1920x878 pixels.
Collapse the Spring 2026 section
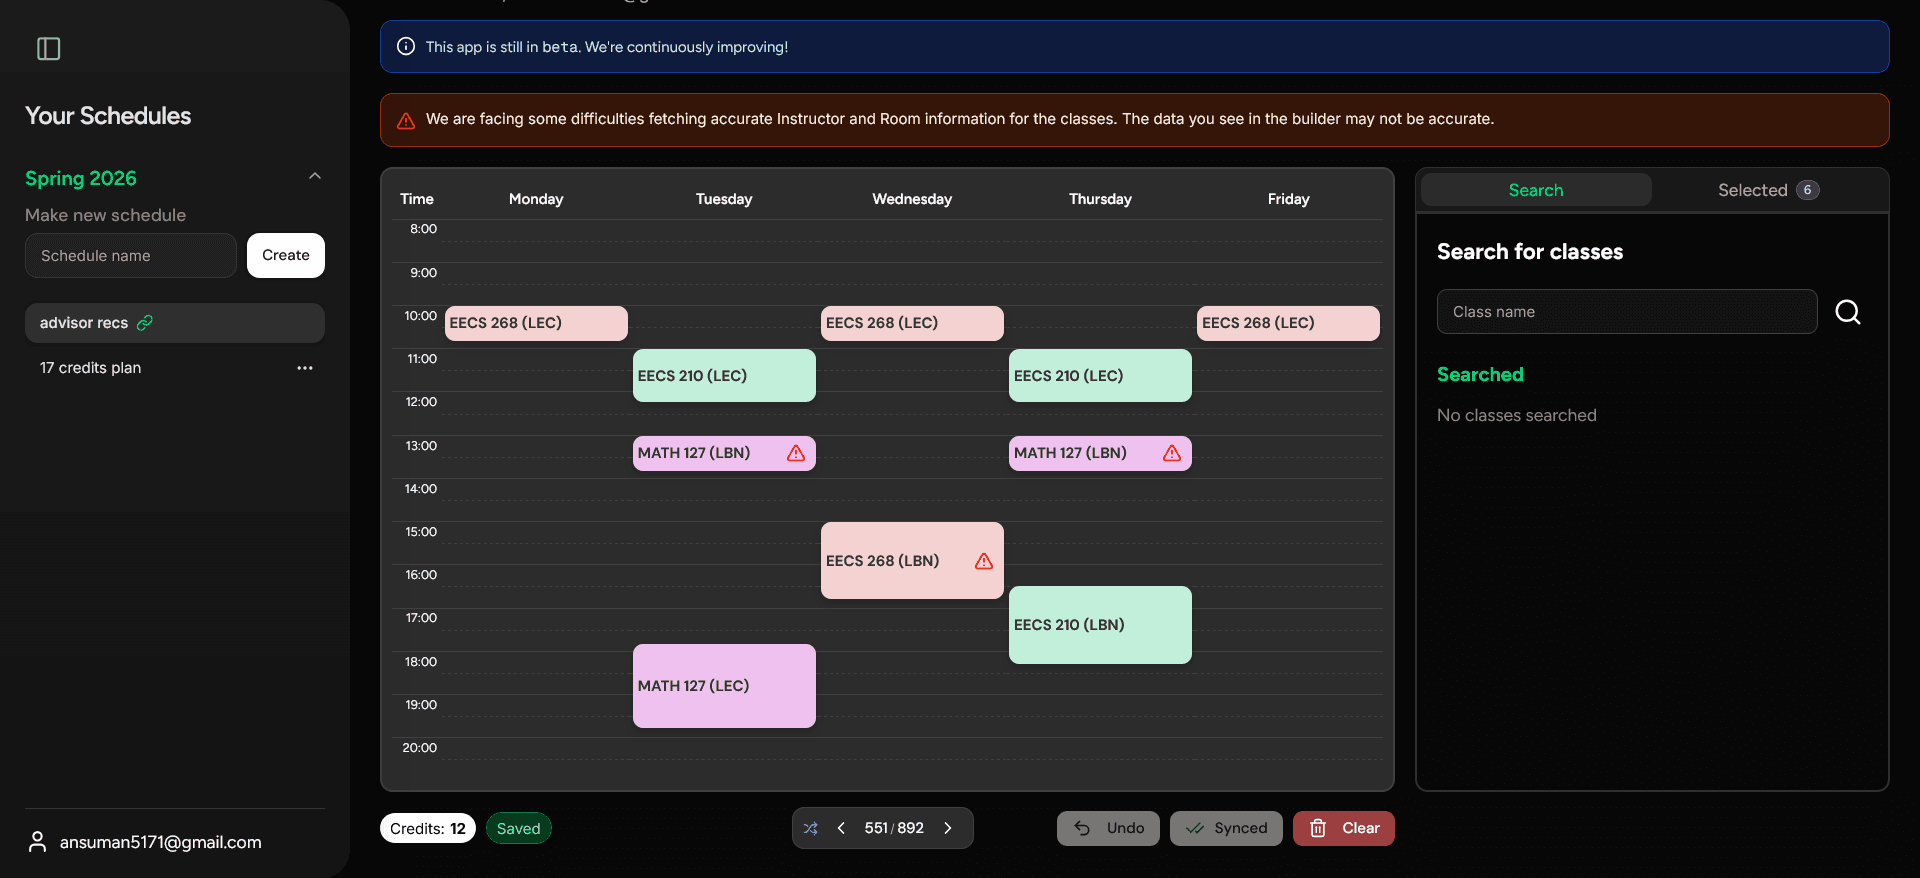point(315,176)
